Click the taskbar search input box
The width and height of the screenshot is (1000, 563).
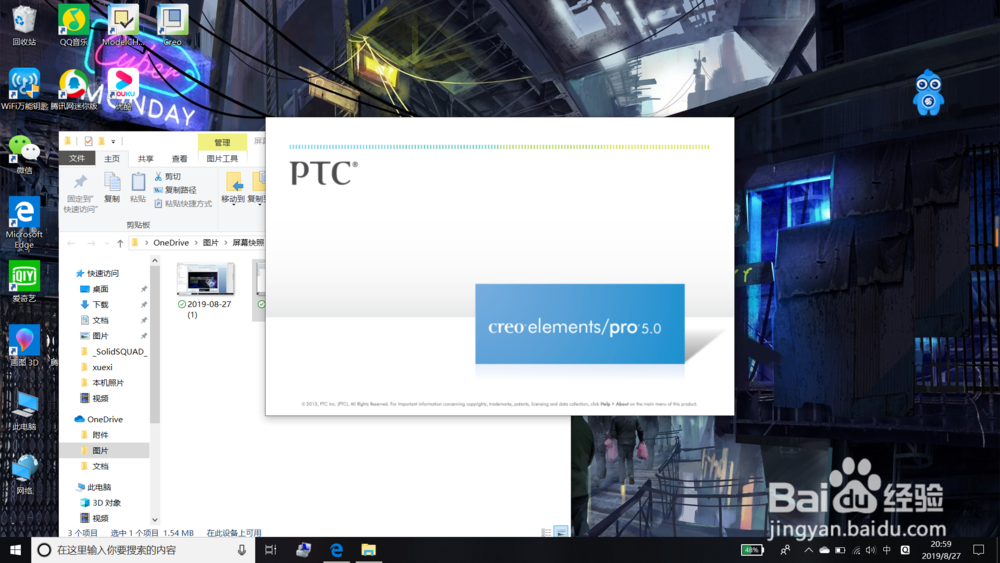coord(142,550)
